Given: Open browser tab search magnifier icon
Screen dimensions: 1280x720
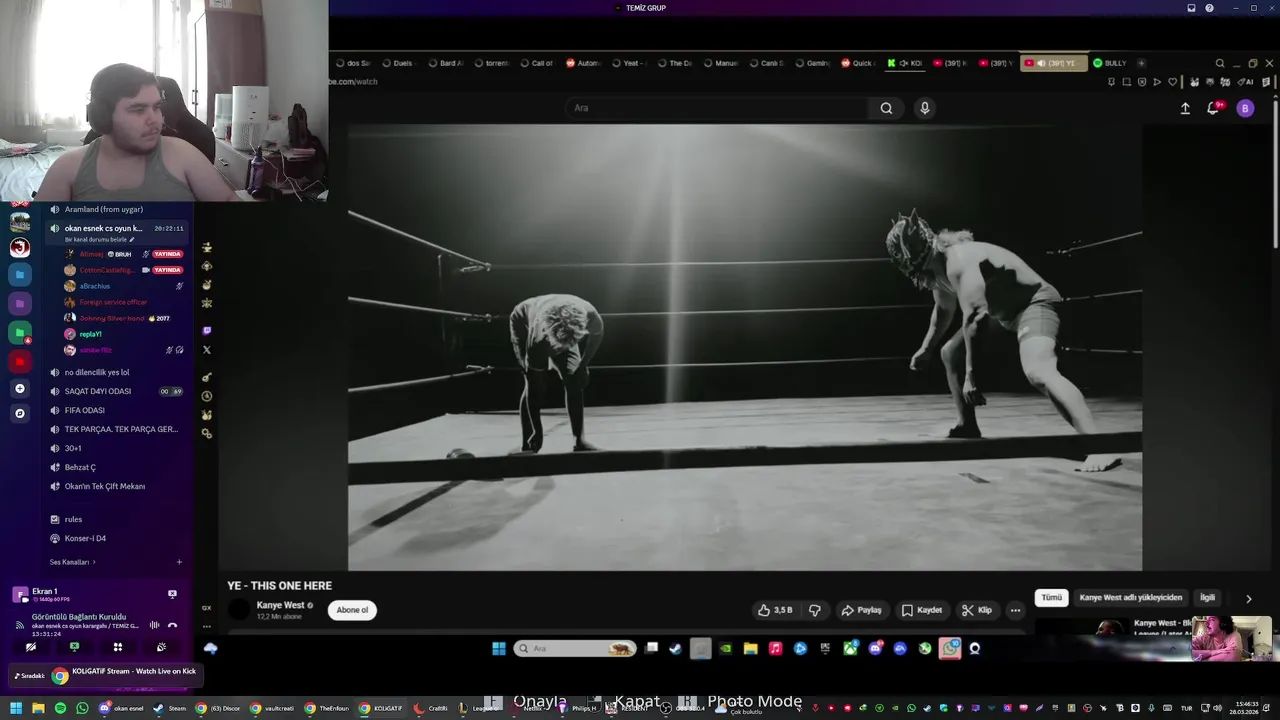Looking at the screenshot, I should point(1219,63).
